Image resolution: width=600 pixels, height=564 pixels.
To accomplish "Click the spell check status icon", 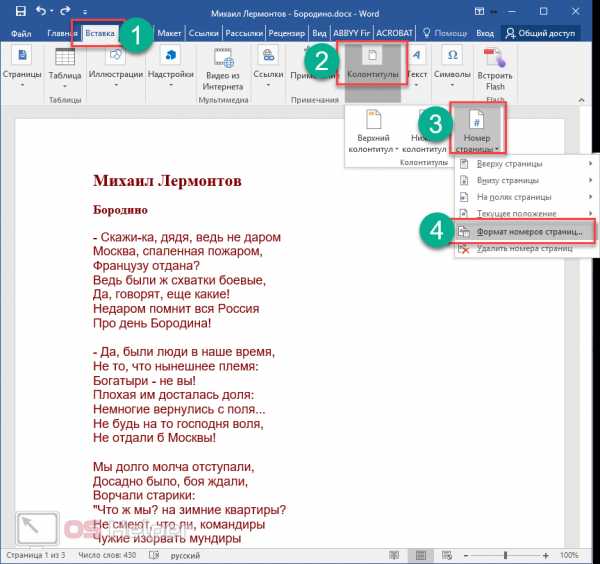I will [x=154, y=555].
